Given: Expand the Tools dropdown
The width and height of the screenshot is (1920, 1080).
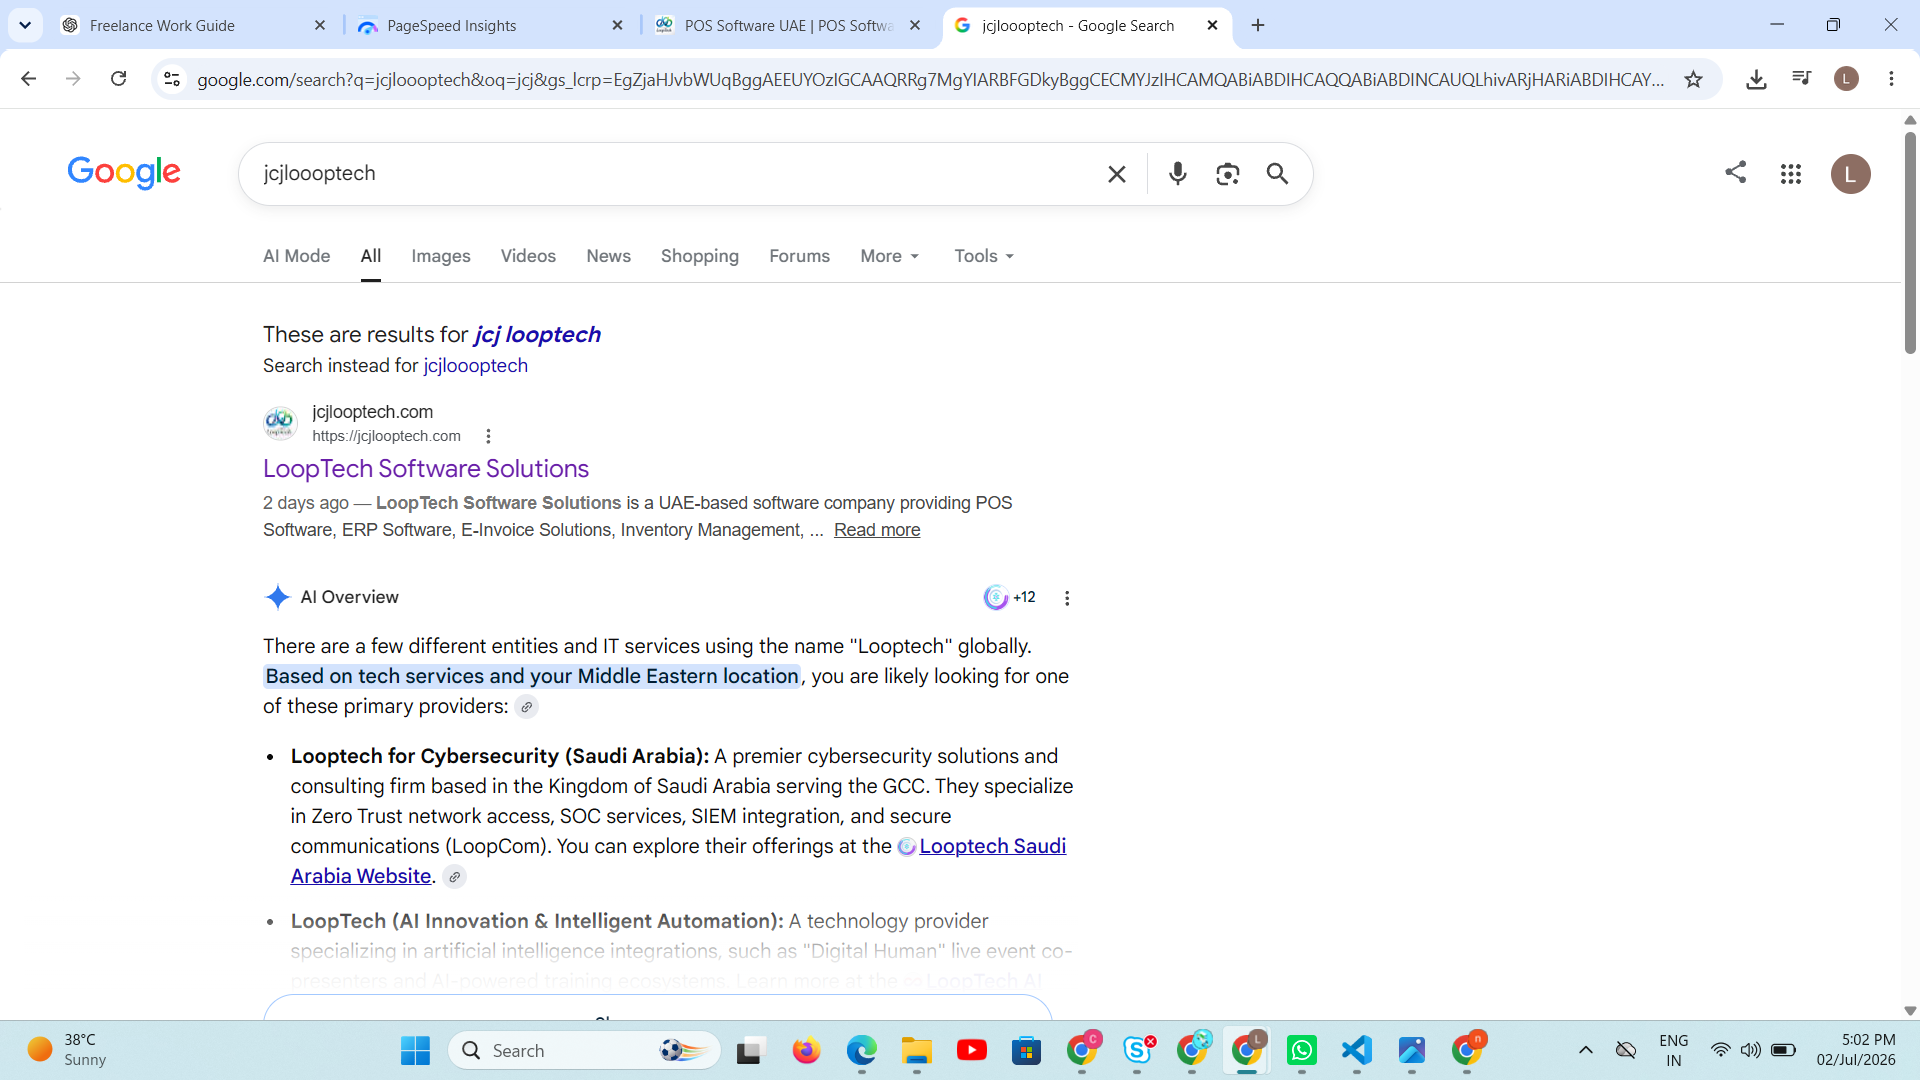Looking at the screenshot, I should click(x=984, y=256).
